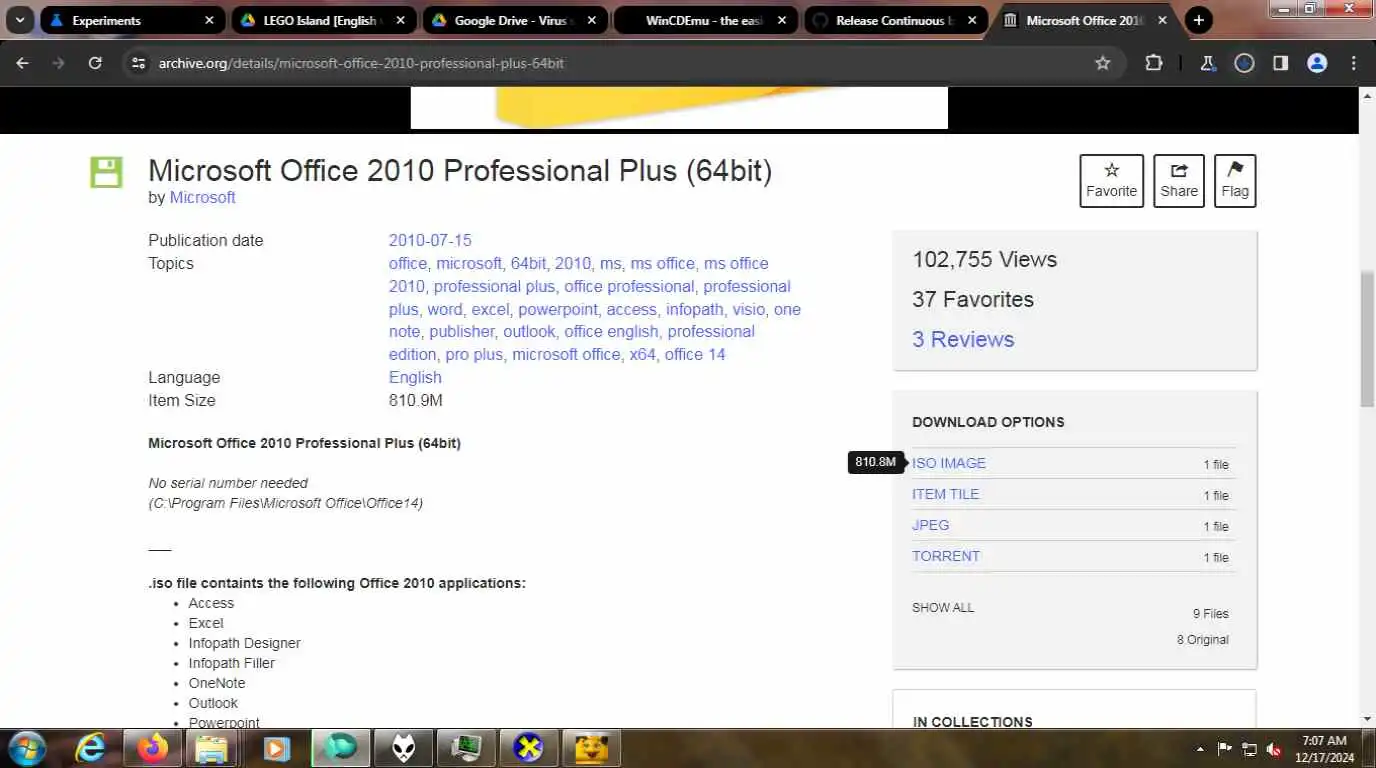1376x768 pixels.
Task: Close the WinCDEmu tab
Action: (782, 20)
